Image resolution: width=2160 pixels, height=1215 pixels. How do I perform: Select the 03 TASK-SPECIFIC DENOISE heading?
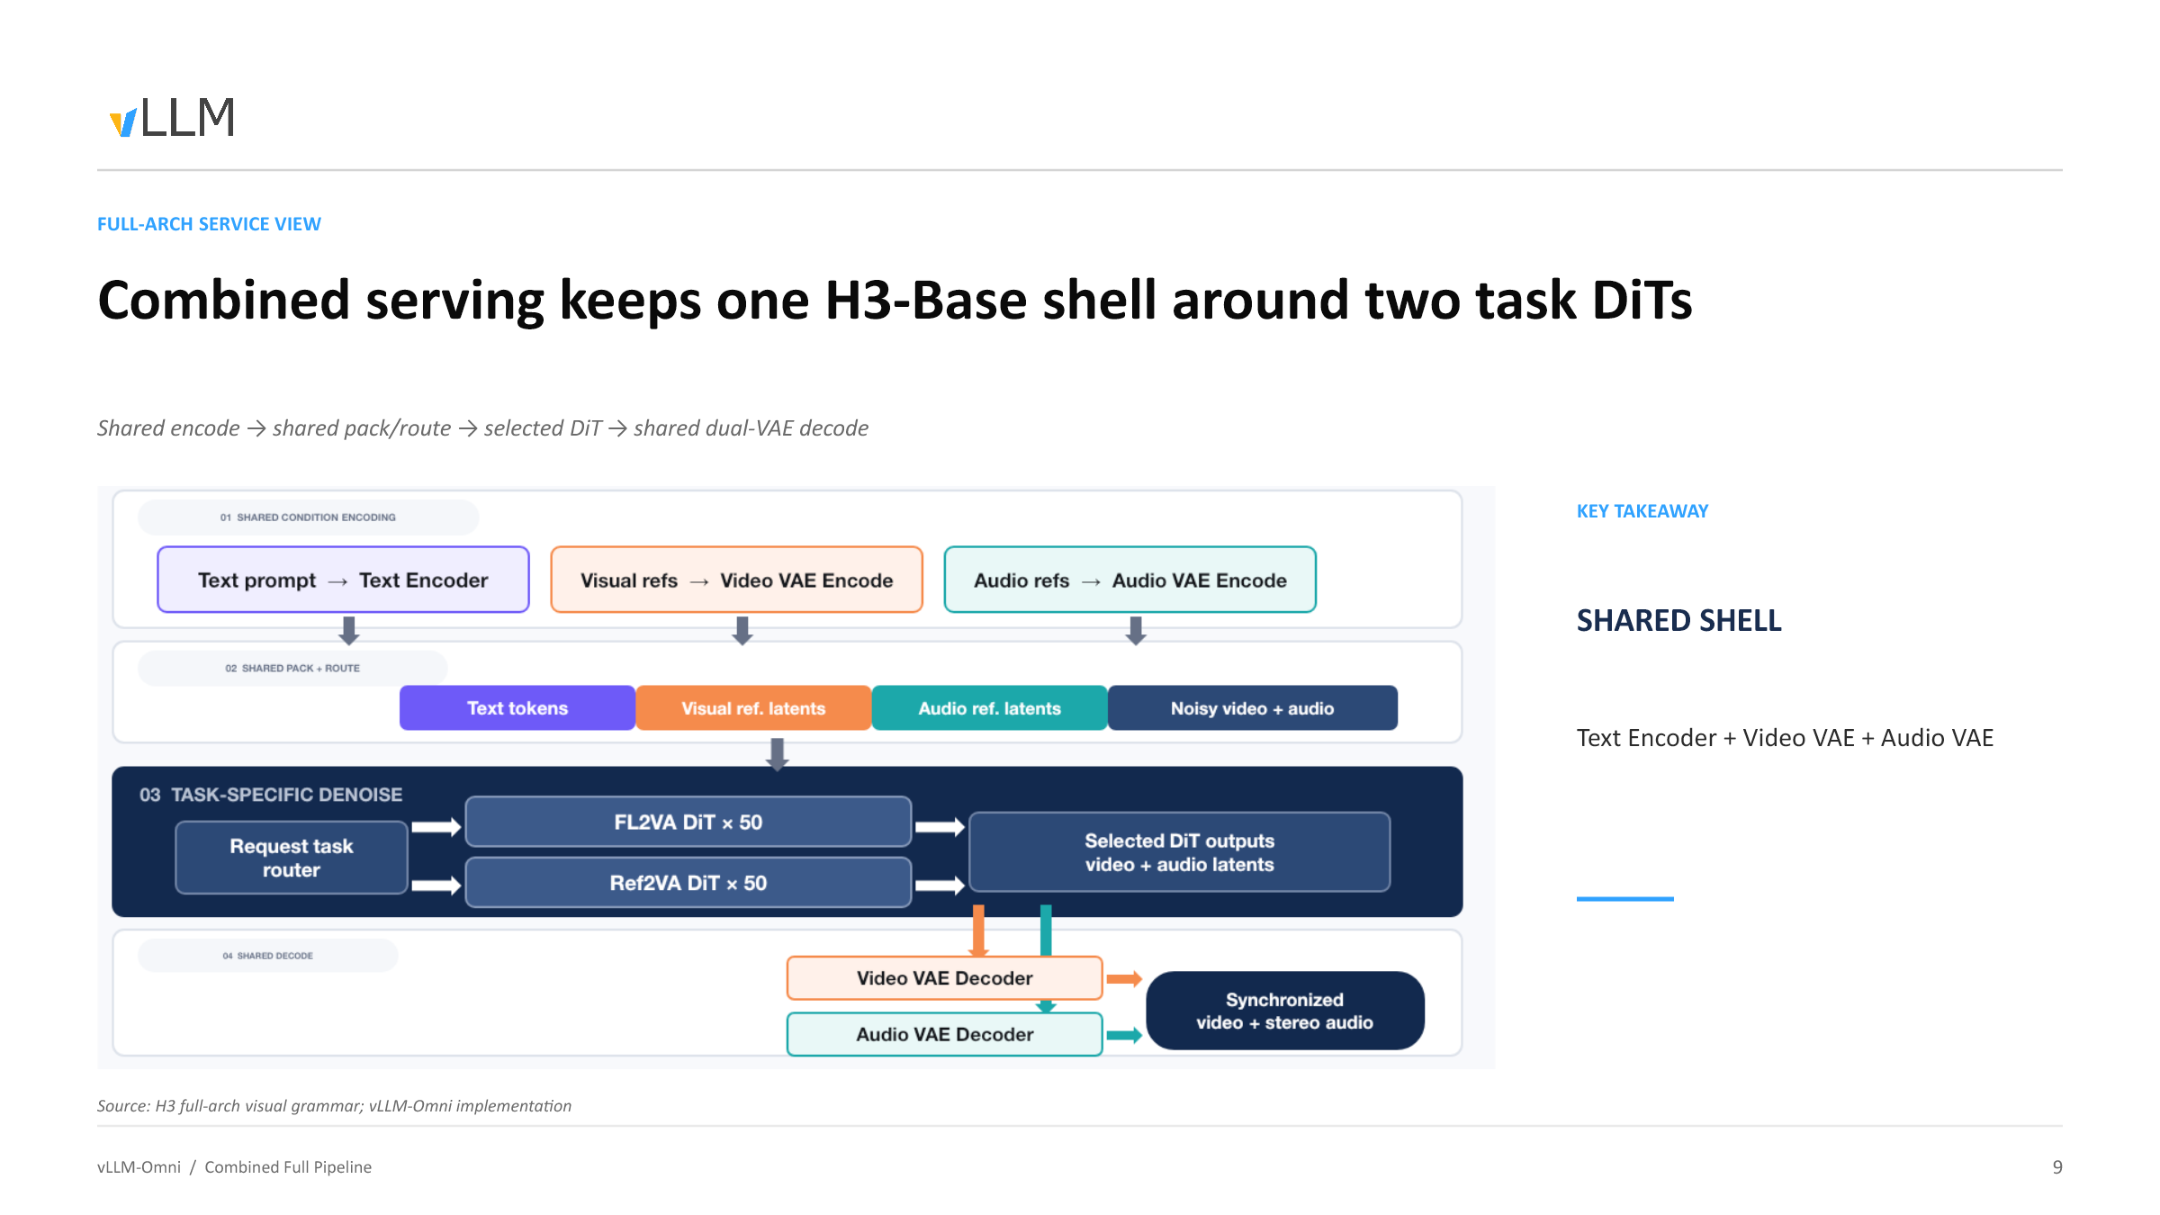coord(271,795)
